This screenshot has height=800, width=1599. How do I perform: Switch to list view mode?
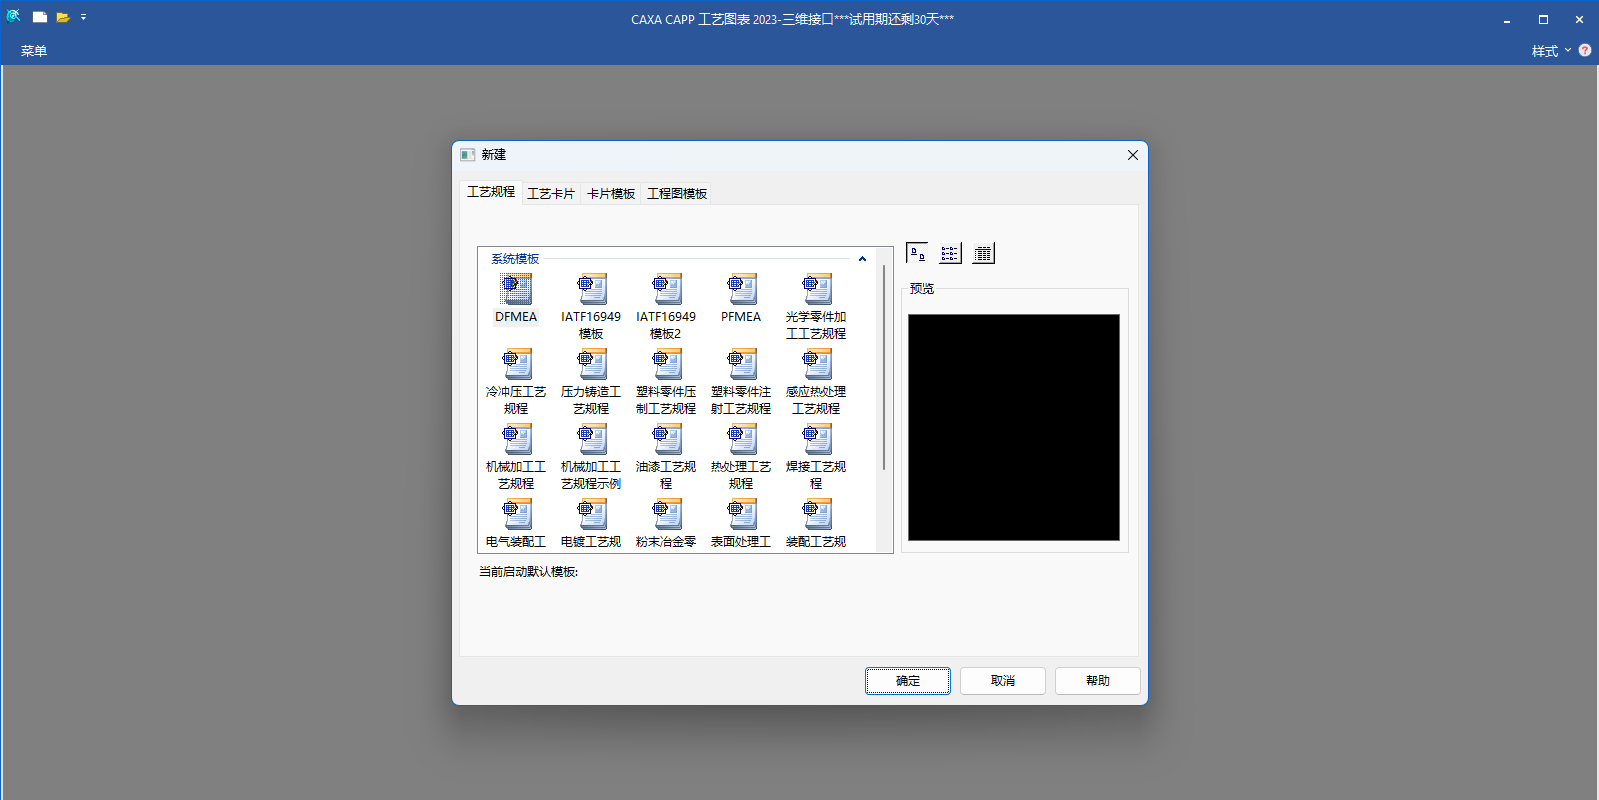point(950,253)
